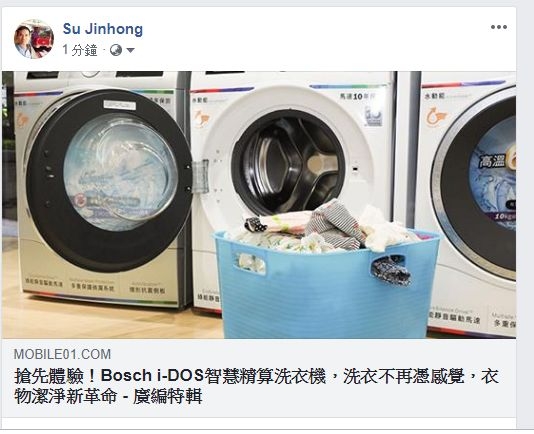The image size is (534, 434).
Task: Open the washing machine link preview image
Action: pyautogui.click(x=259, y=205)
